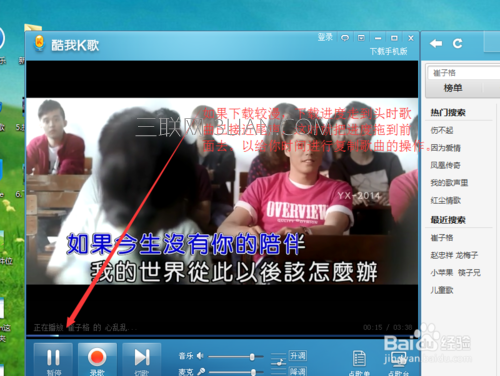The height and width of the screenshot is (376, 500).
Task: Select recent search 崔子格
Action: click(x=442, y=238)
